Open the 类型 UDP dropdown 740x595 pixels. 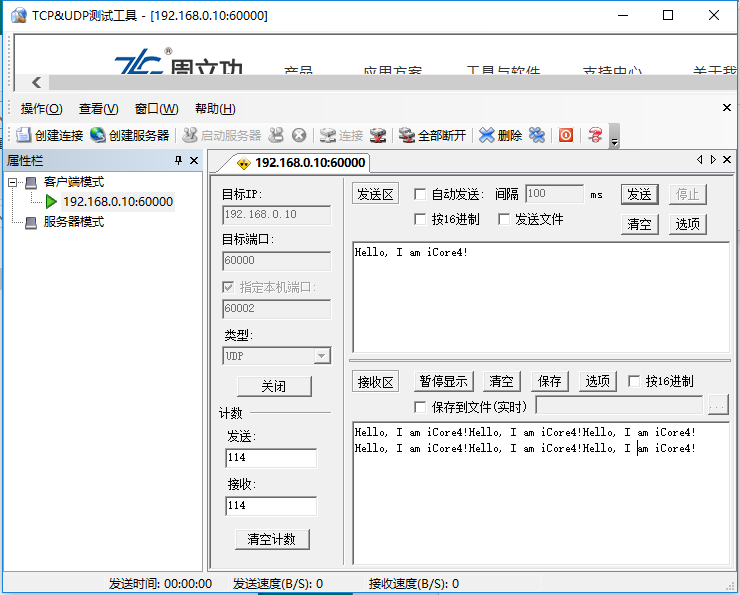(321, 356)
